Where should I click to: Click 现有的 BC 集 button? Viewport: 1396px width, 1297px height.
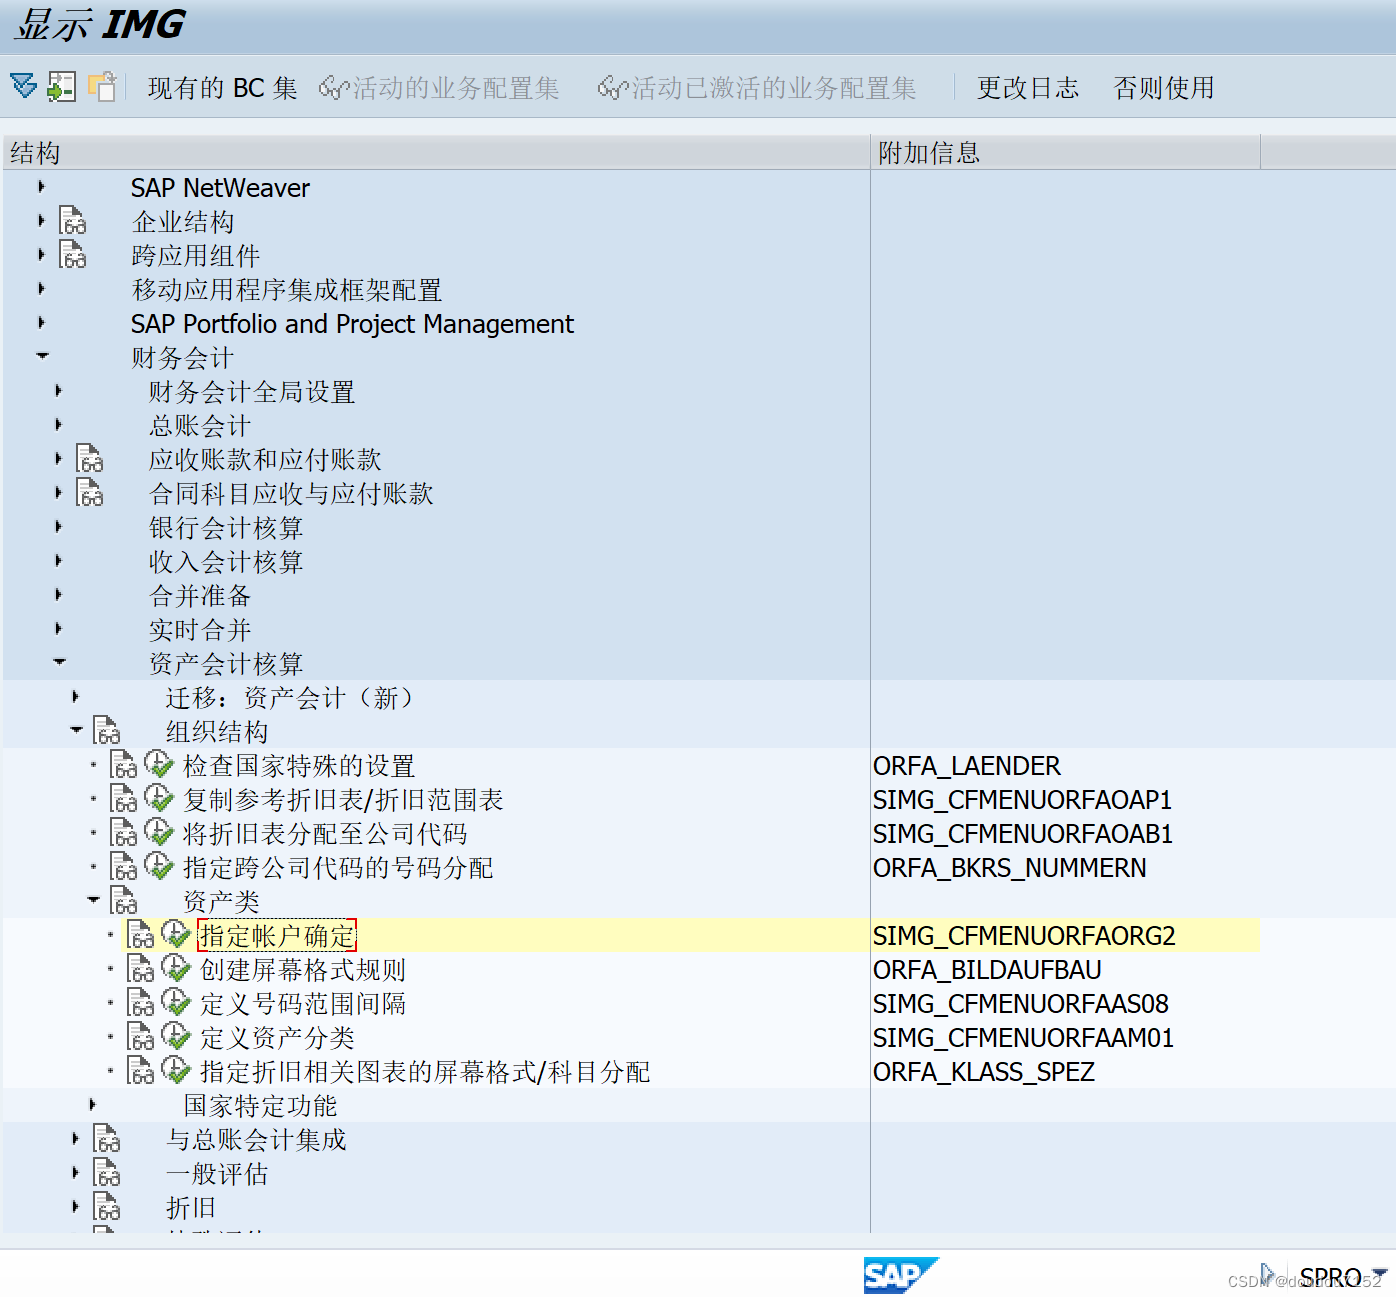click(222, 88)
